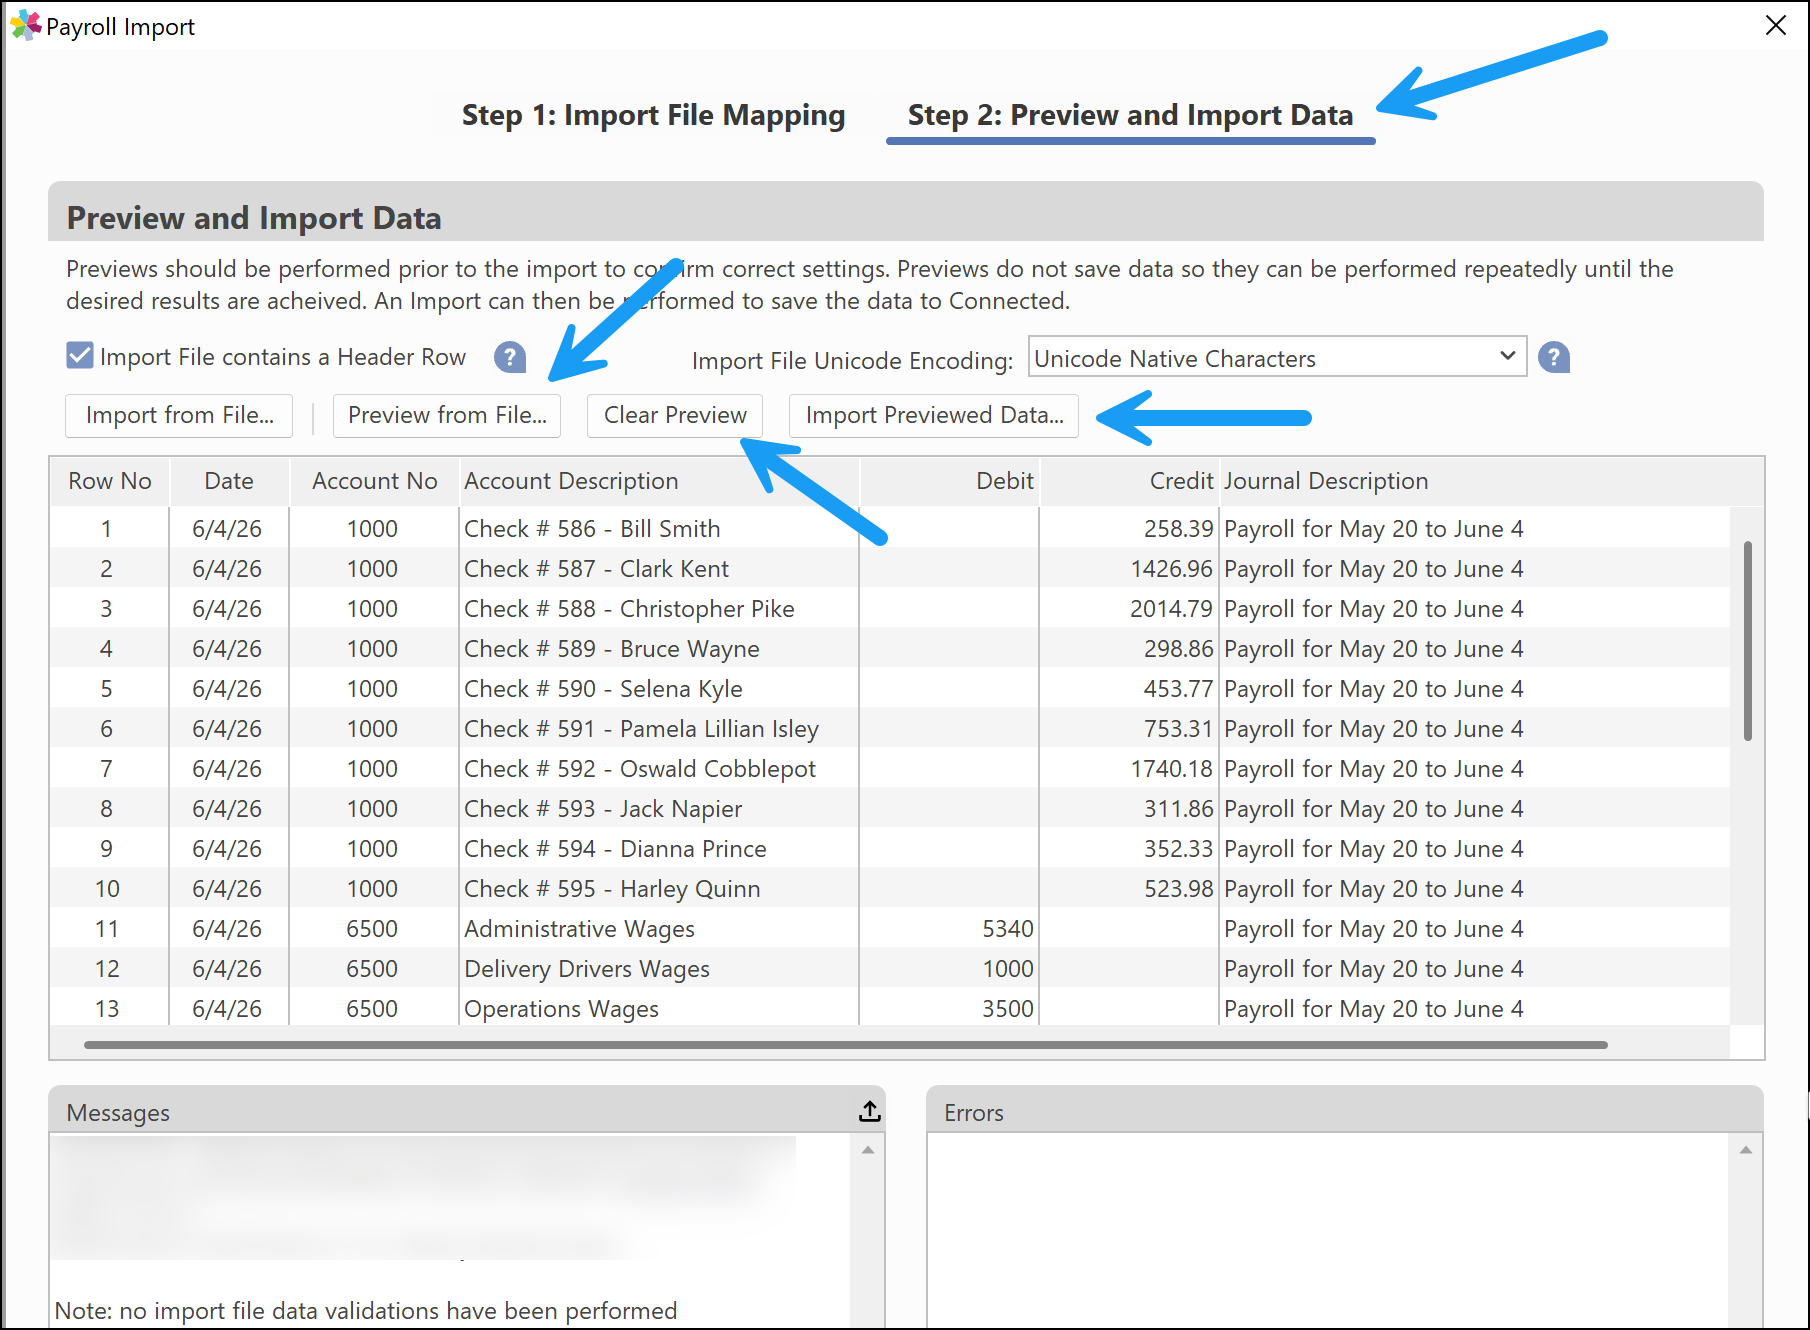Click the export icon in Messages panel
This screenshot has width=1810, height=1330.
[x=869, y=1111]
